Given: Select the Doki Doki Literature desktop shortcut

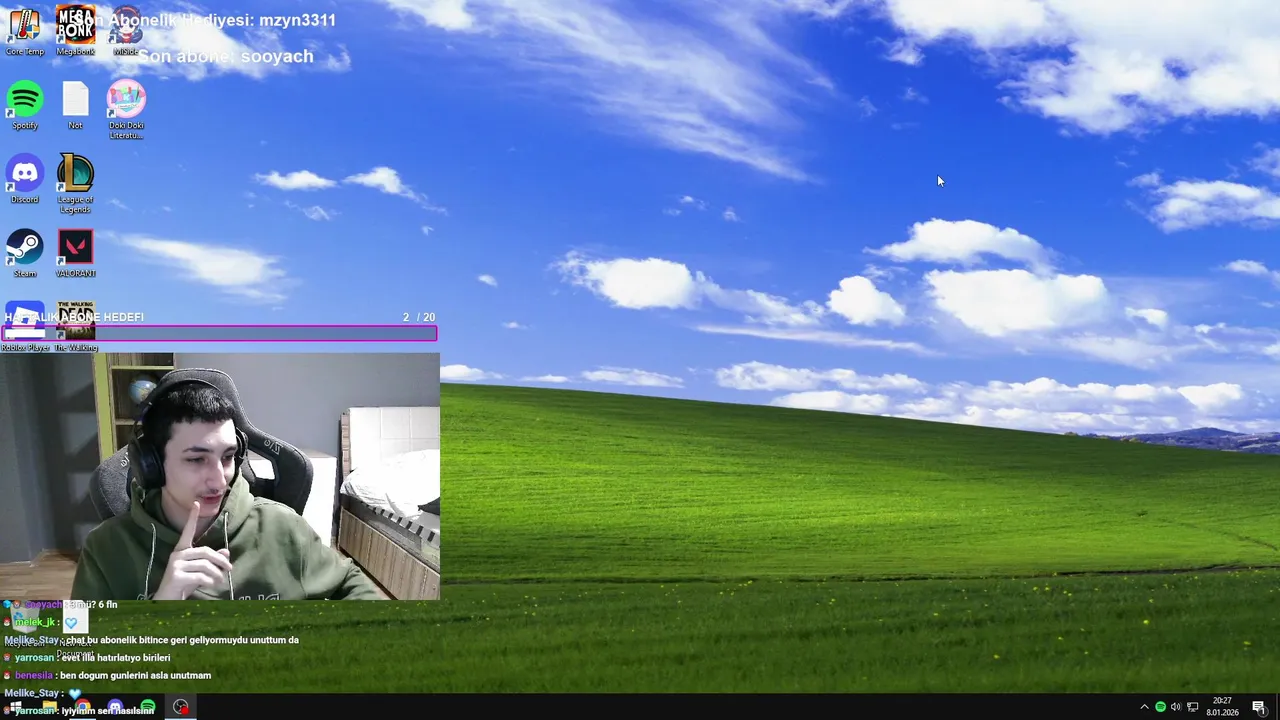Looking at the screenshot, I should point(126,110).
